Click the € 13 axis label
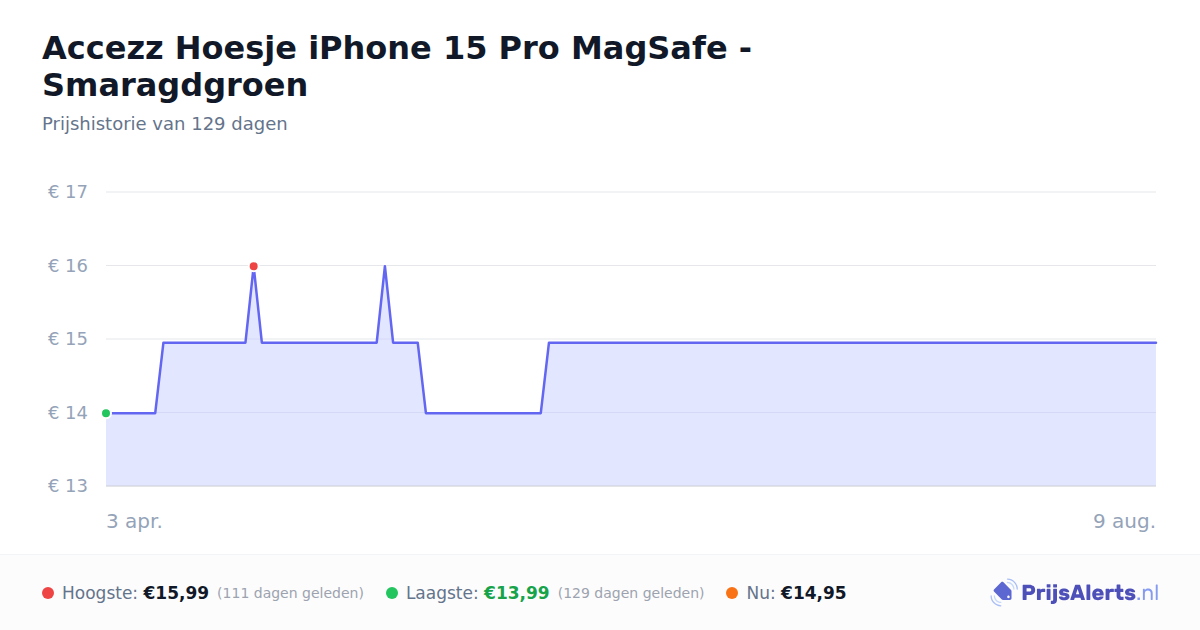Viewport: 1200px width, 630px height. pos(68,486)
